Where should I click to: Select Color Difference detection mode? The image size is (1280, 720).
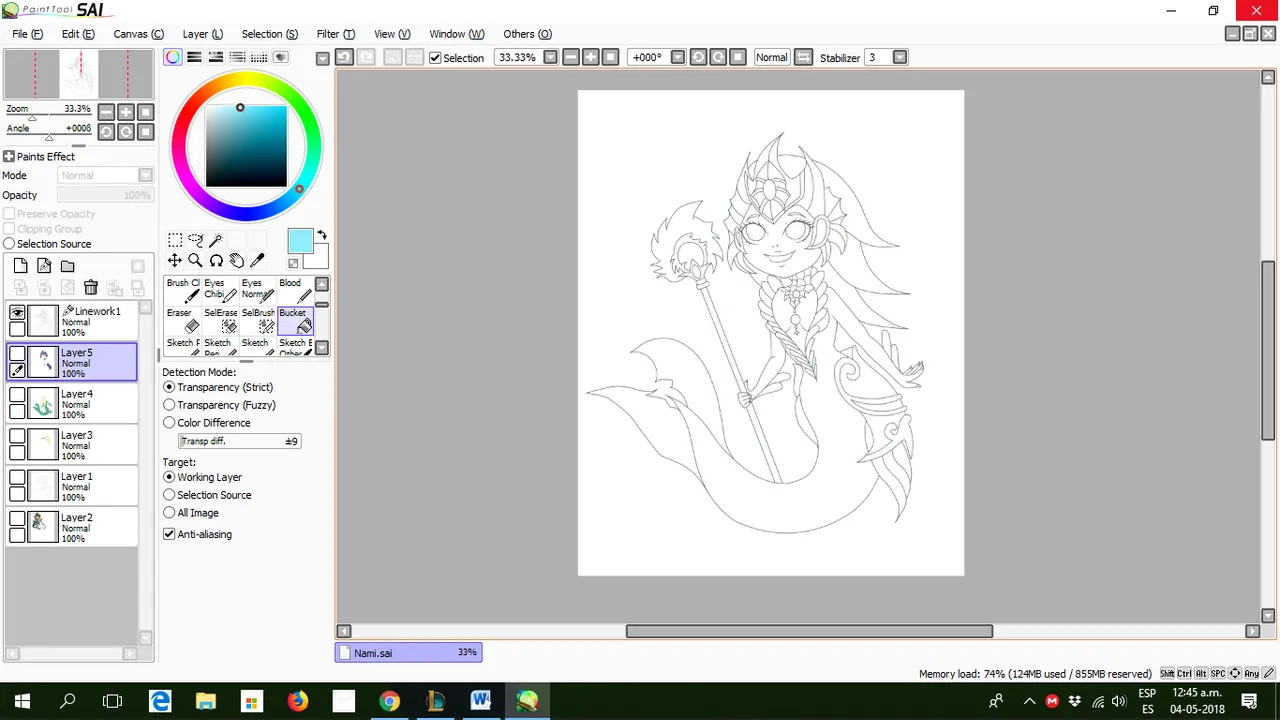click(169, 423)
